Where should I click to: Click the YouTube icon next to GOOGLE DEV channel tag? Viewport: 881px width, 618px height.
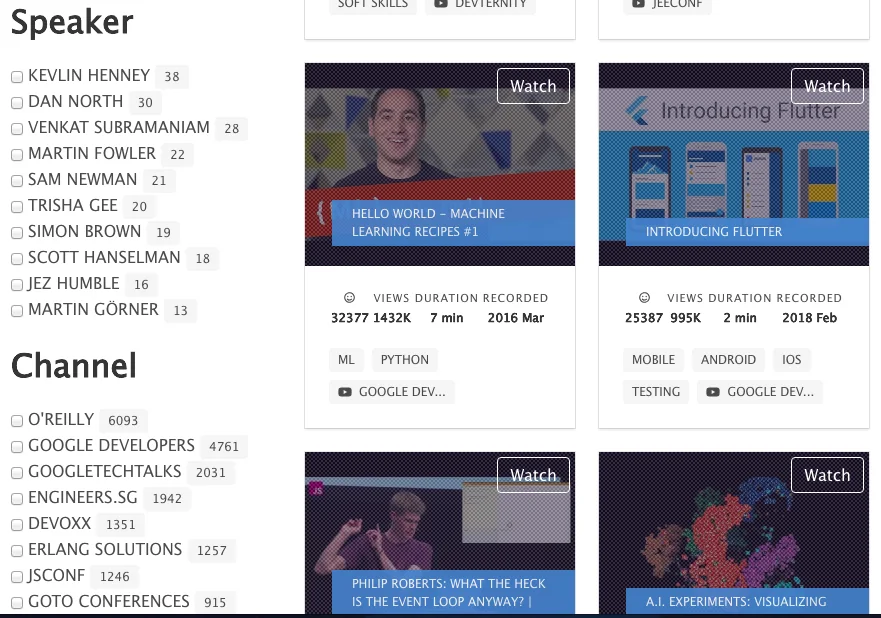pyautogui.click(x=345, y=392)
